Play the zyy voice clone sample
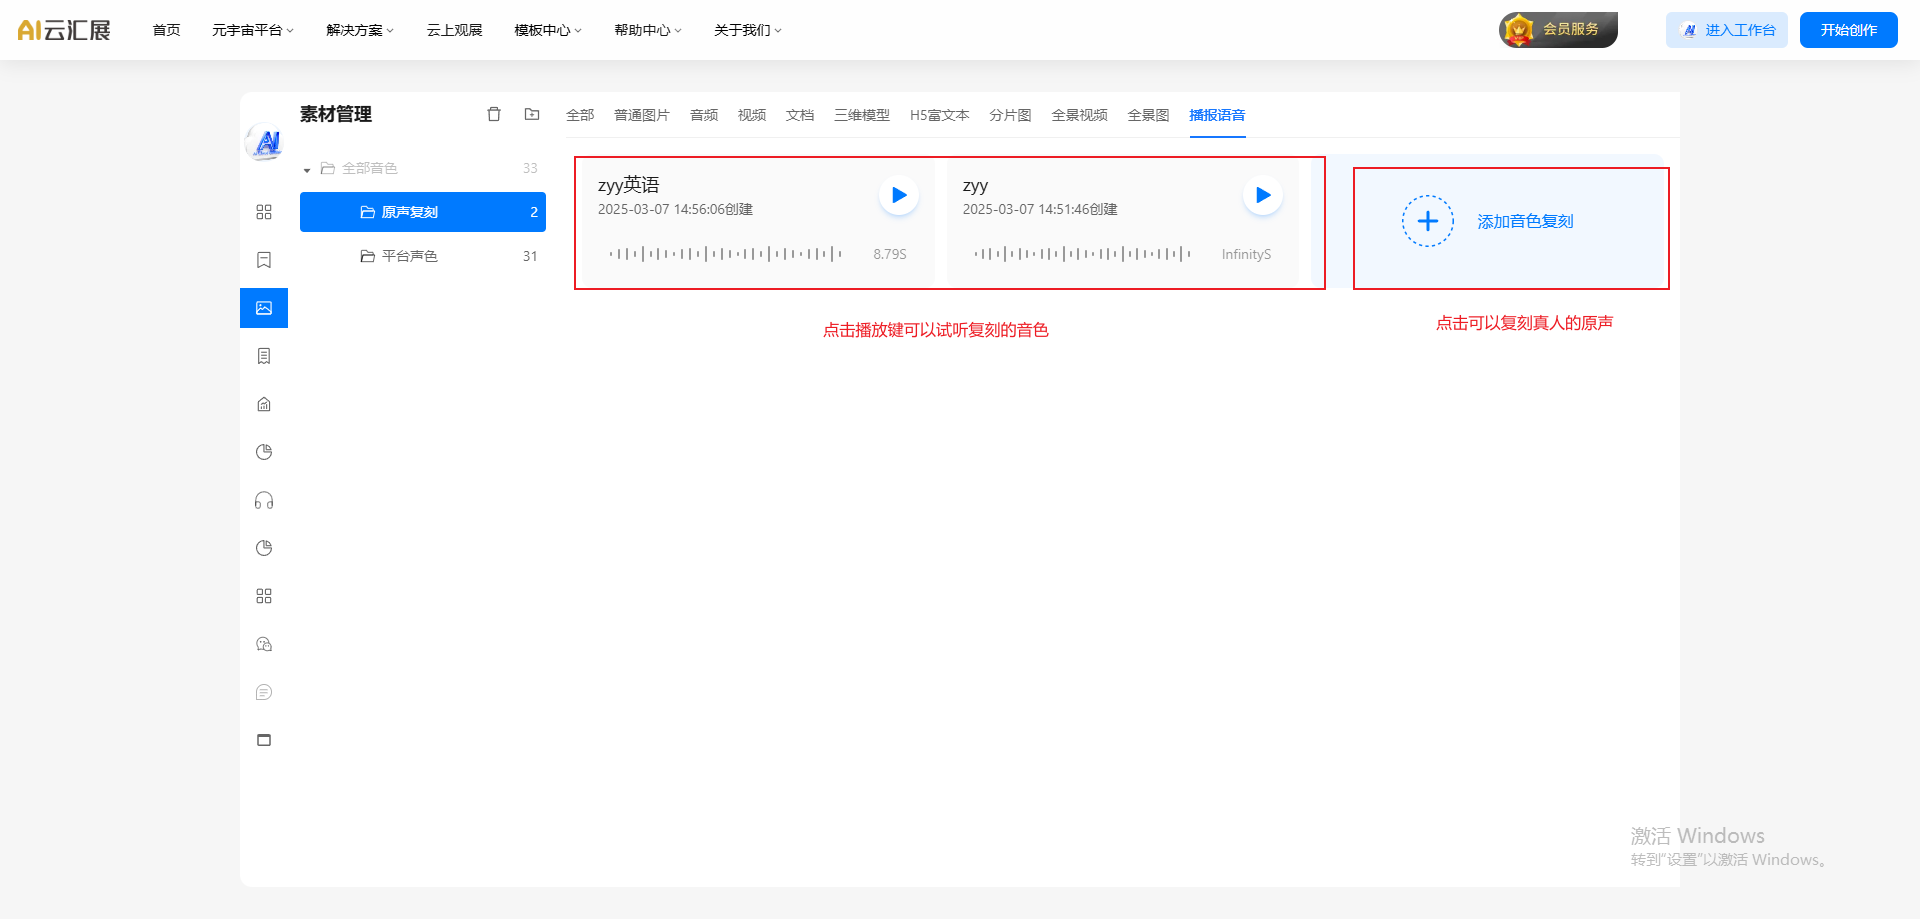This screenshot has width=1920, height=919. 1262,195
